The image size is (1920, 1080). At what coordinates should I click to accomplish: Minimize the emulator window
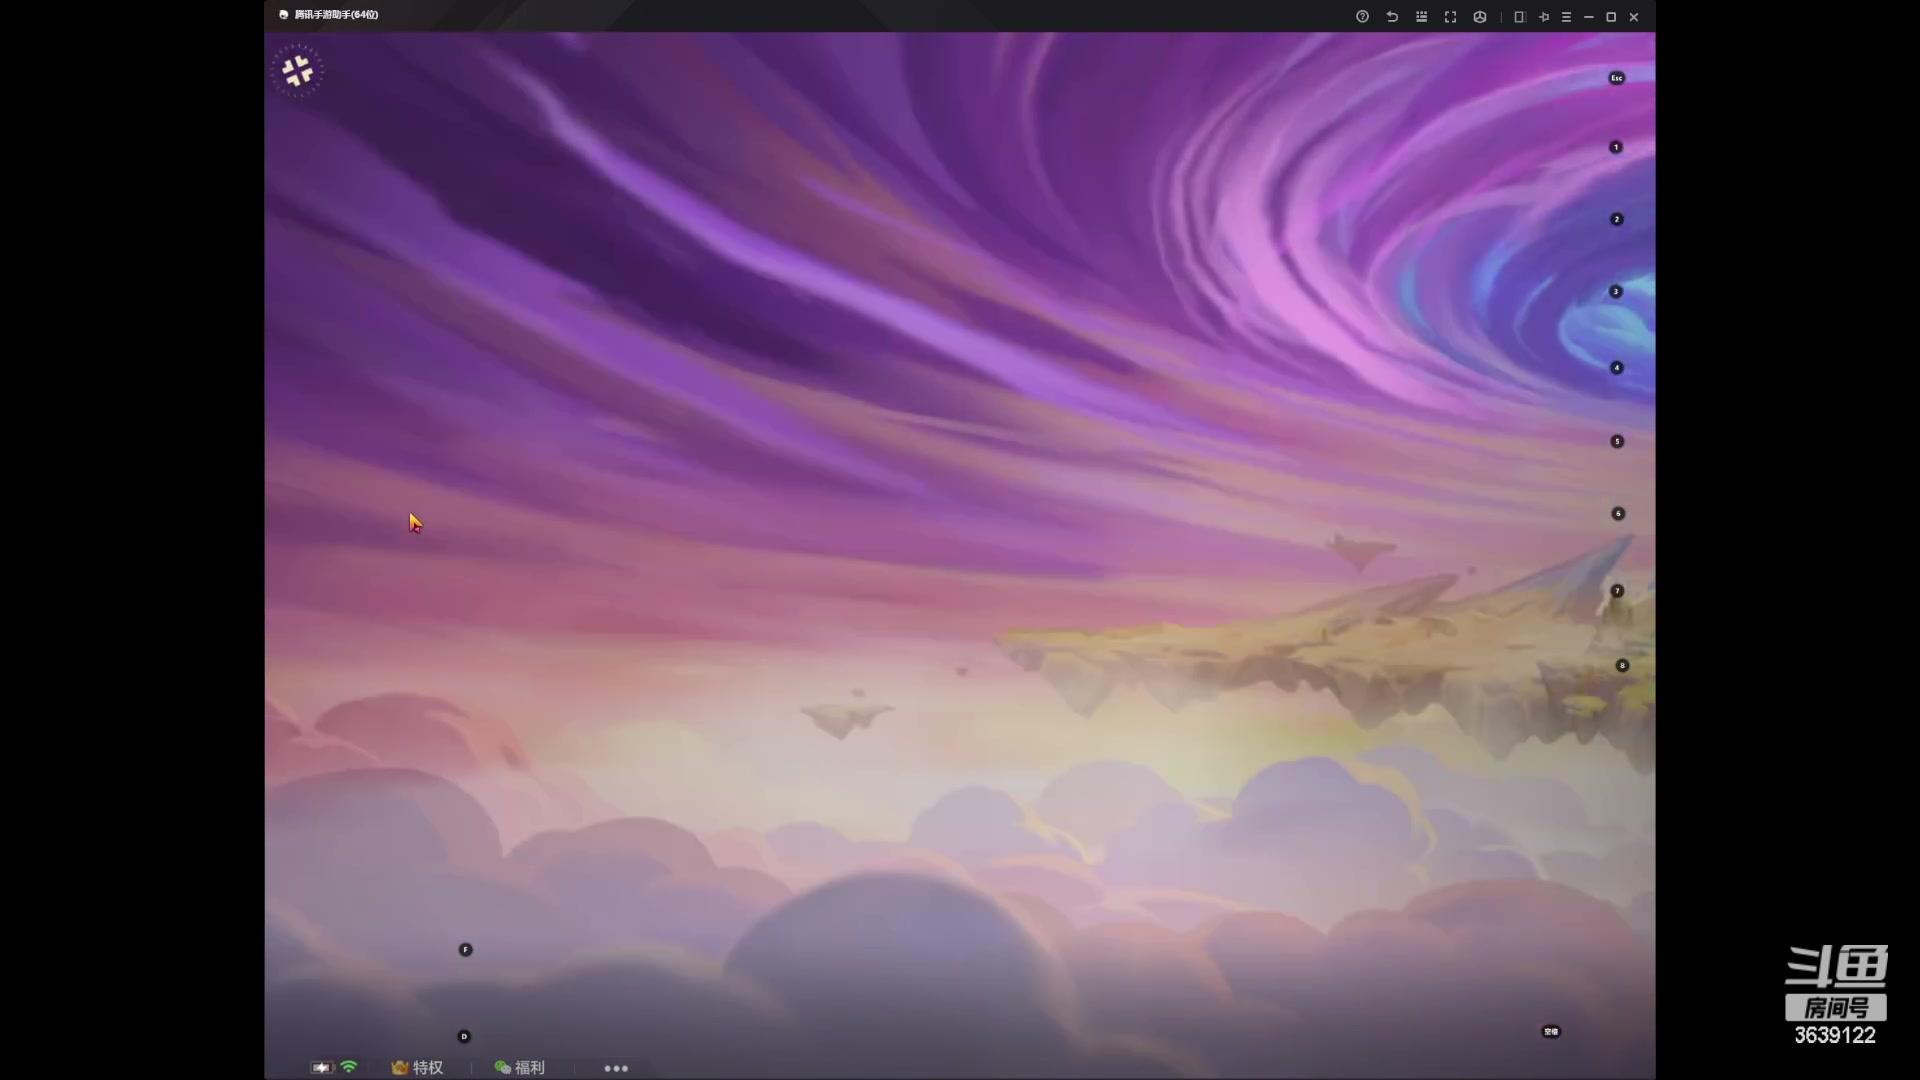(1588, 17)
